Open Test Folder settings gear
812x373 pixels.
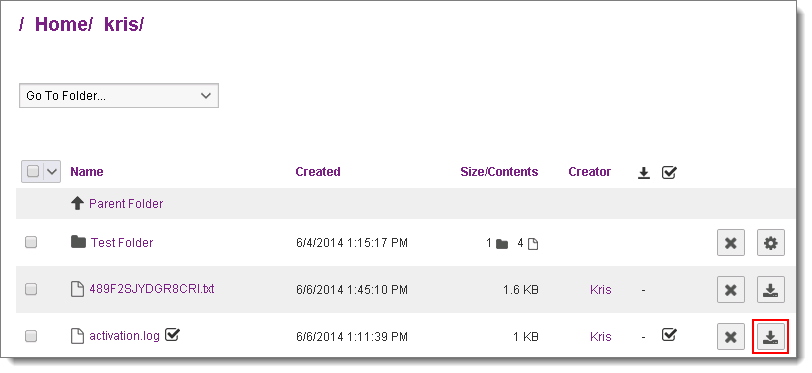pyautogui.click(x=771, y=242)
